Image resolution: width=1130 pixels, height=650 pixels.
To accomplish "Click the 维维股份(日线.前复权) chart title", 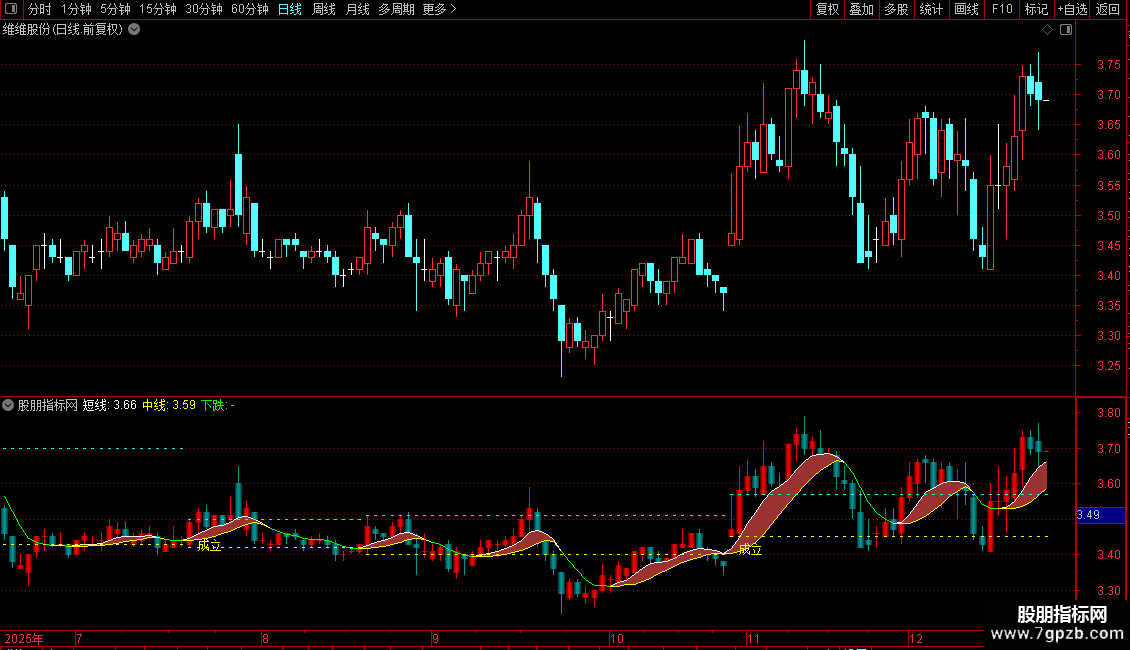I will click(63, 30).
